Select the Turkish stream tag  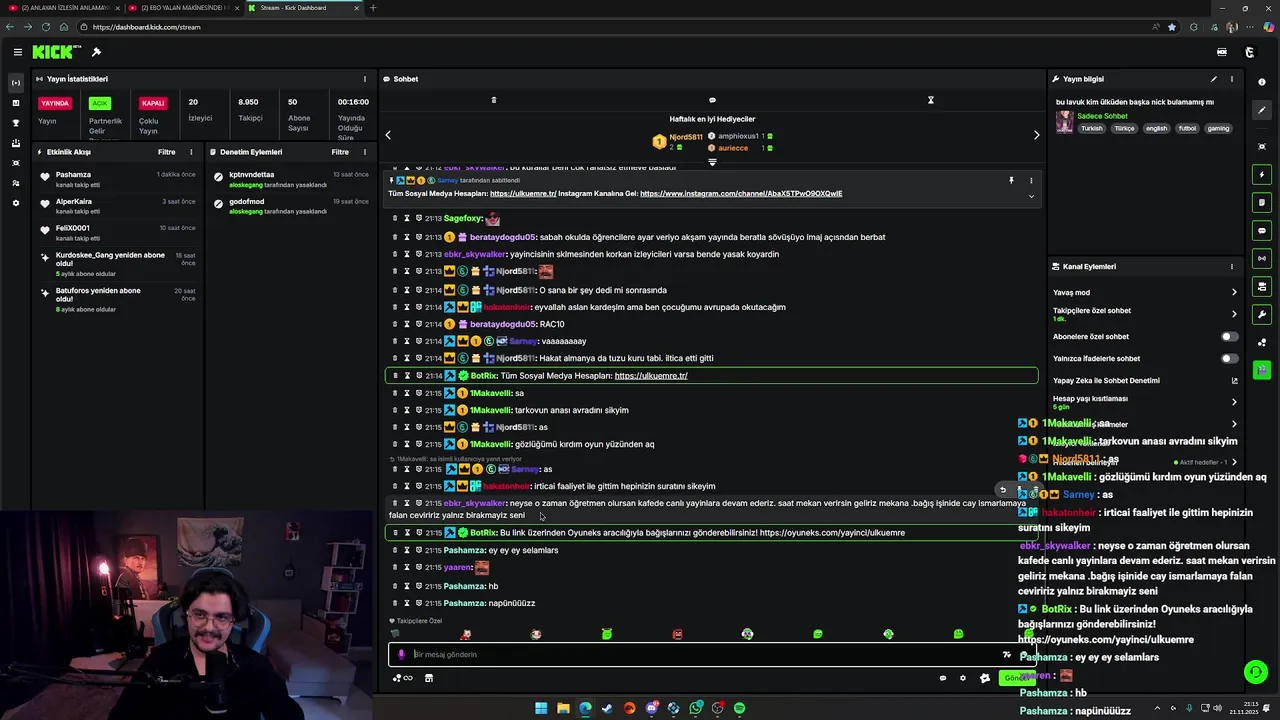click(x=1091, y=128)
